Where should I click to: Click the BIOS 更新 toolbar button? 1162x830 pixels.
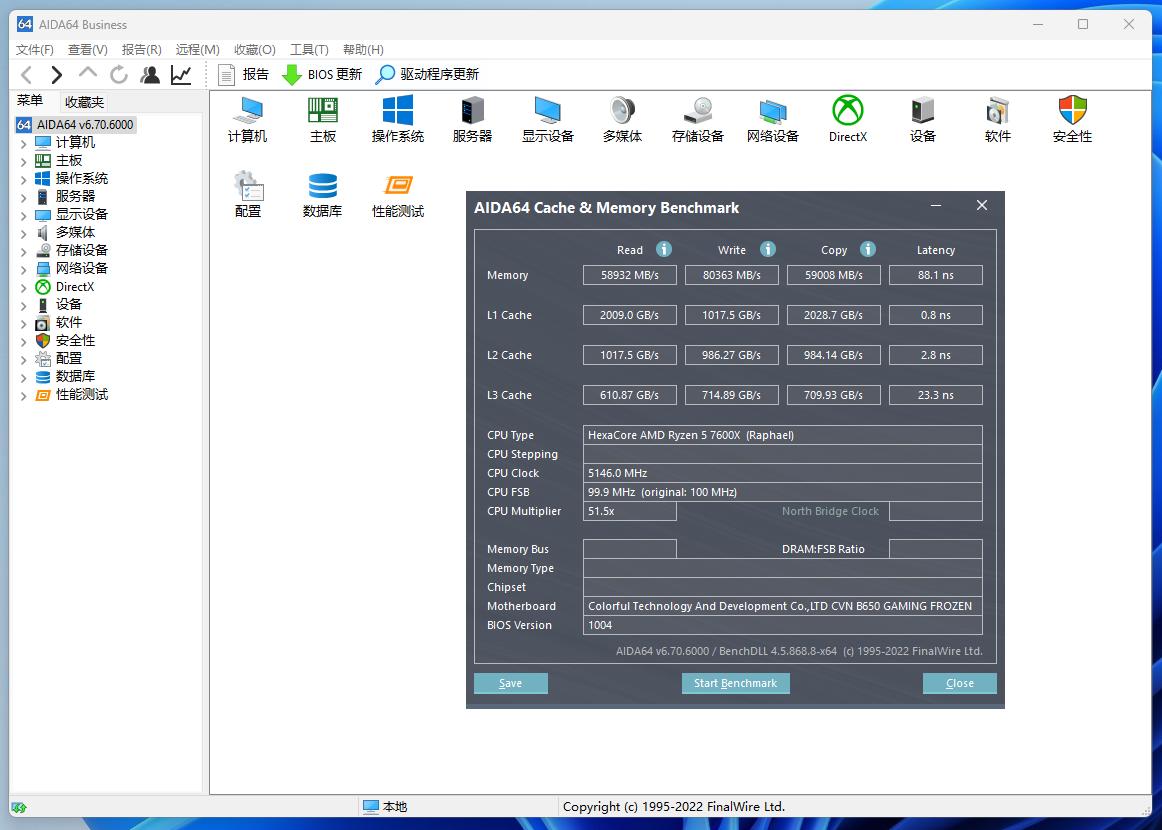pos(322,74)
